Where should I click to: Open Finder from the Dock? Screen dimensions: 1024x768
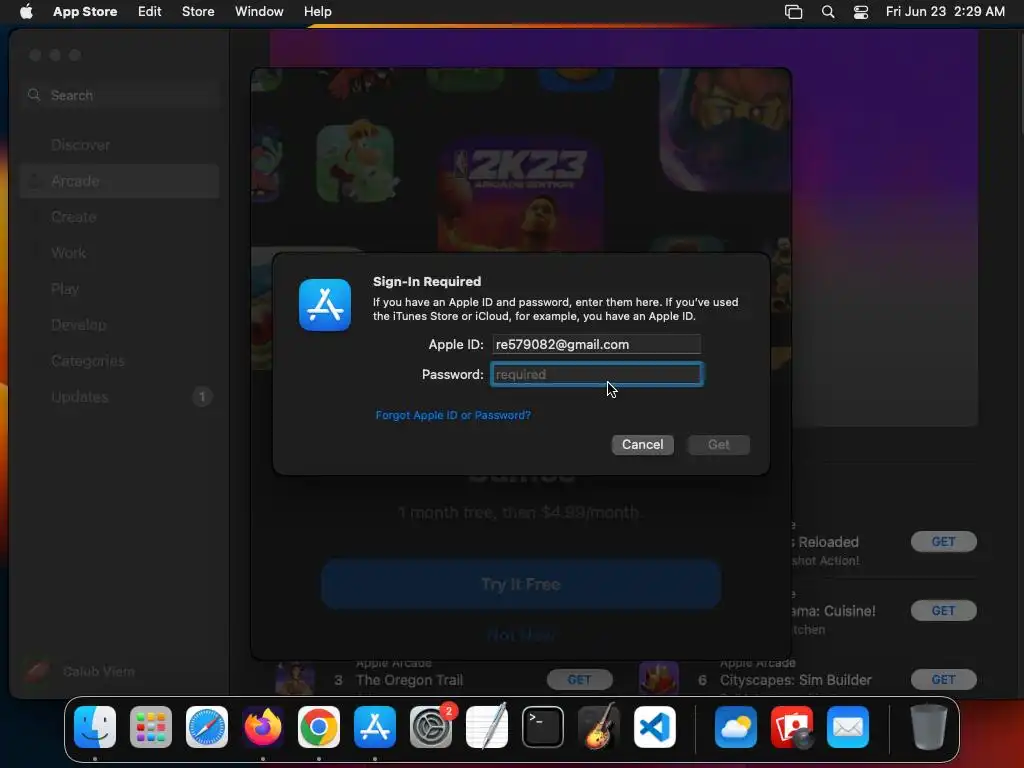[x=95, y=727]
